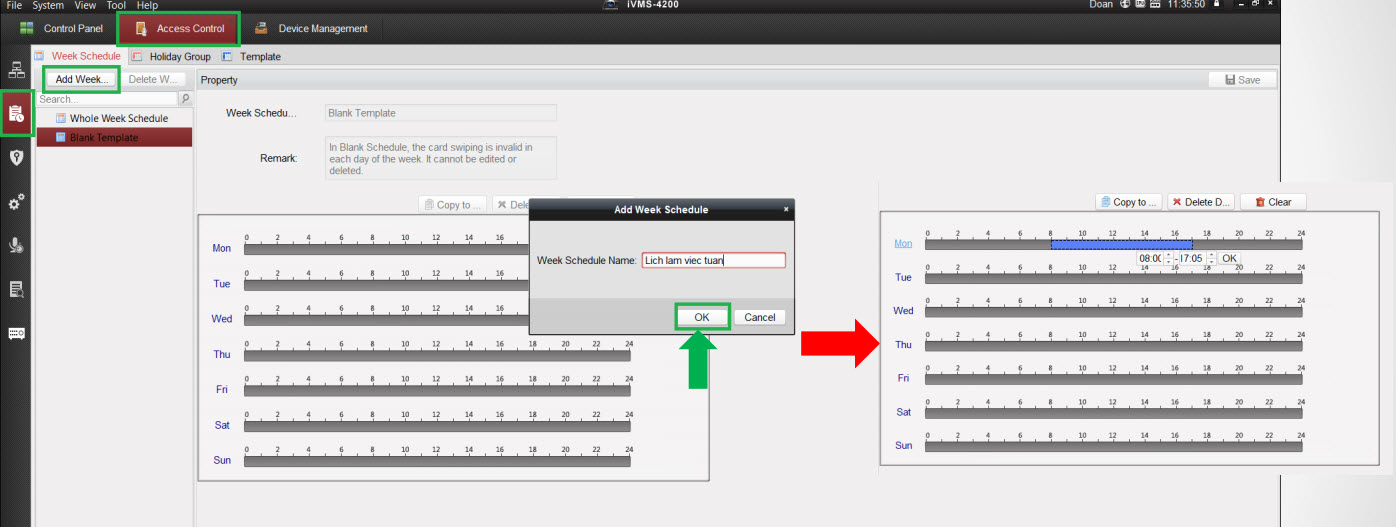Click the lock icon in title bar

1216,5
